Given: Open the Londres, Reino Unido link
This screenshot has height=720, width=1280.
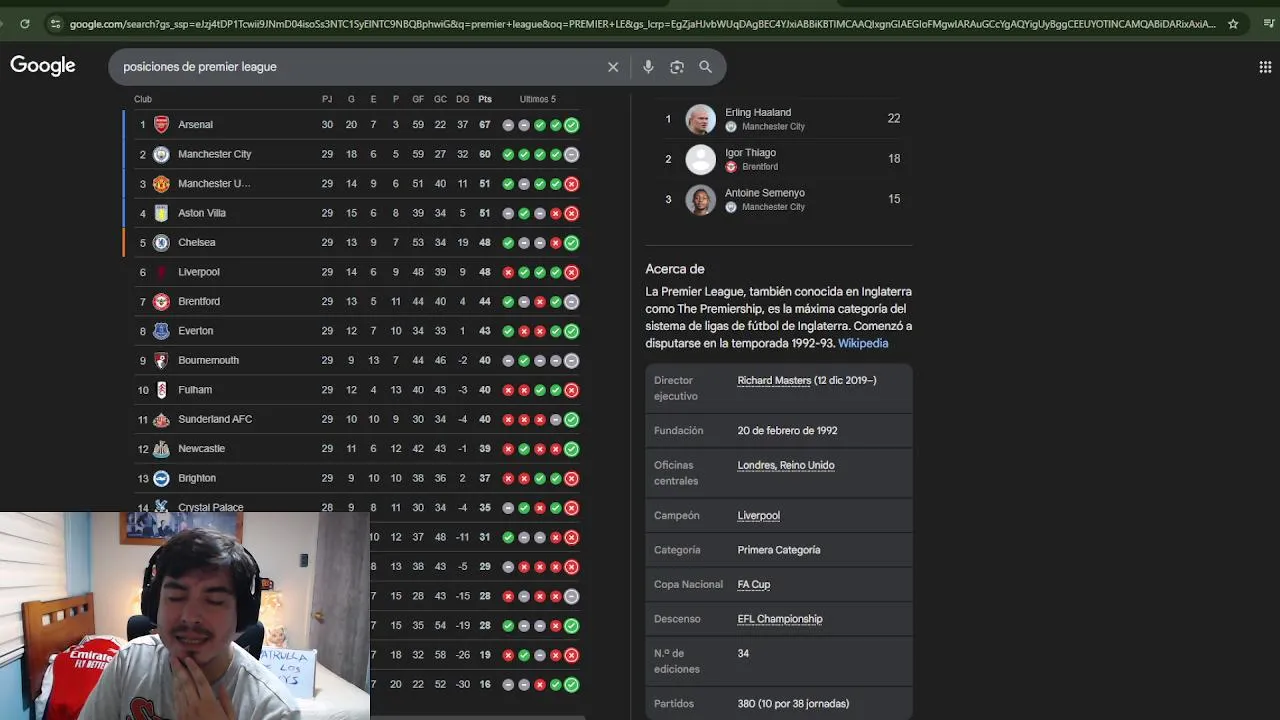Looking at the screenshot, I should click(x=786, y=465).
